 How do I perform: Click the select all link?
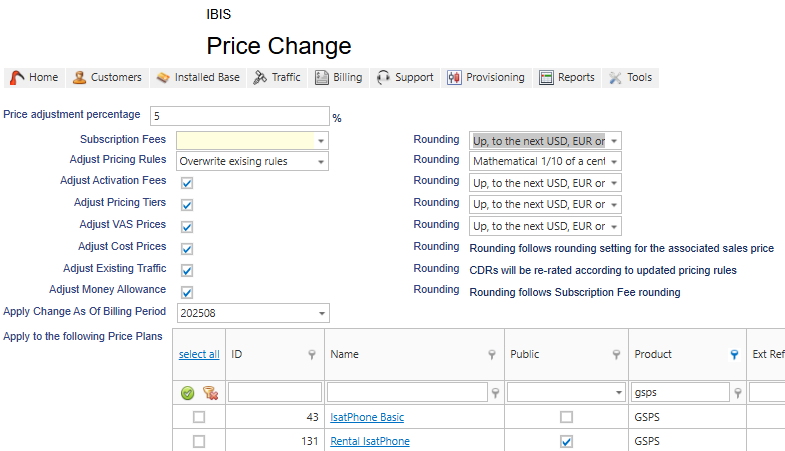tap(199, 354)
